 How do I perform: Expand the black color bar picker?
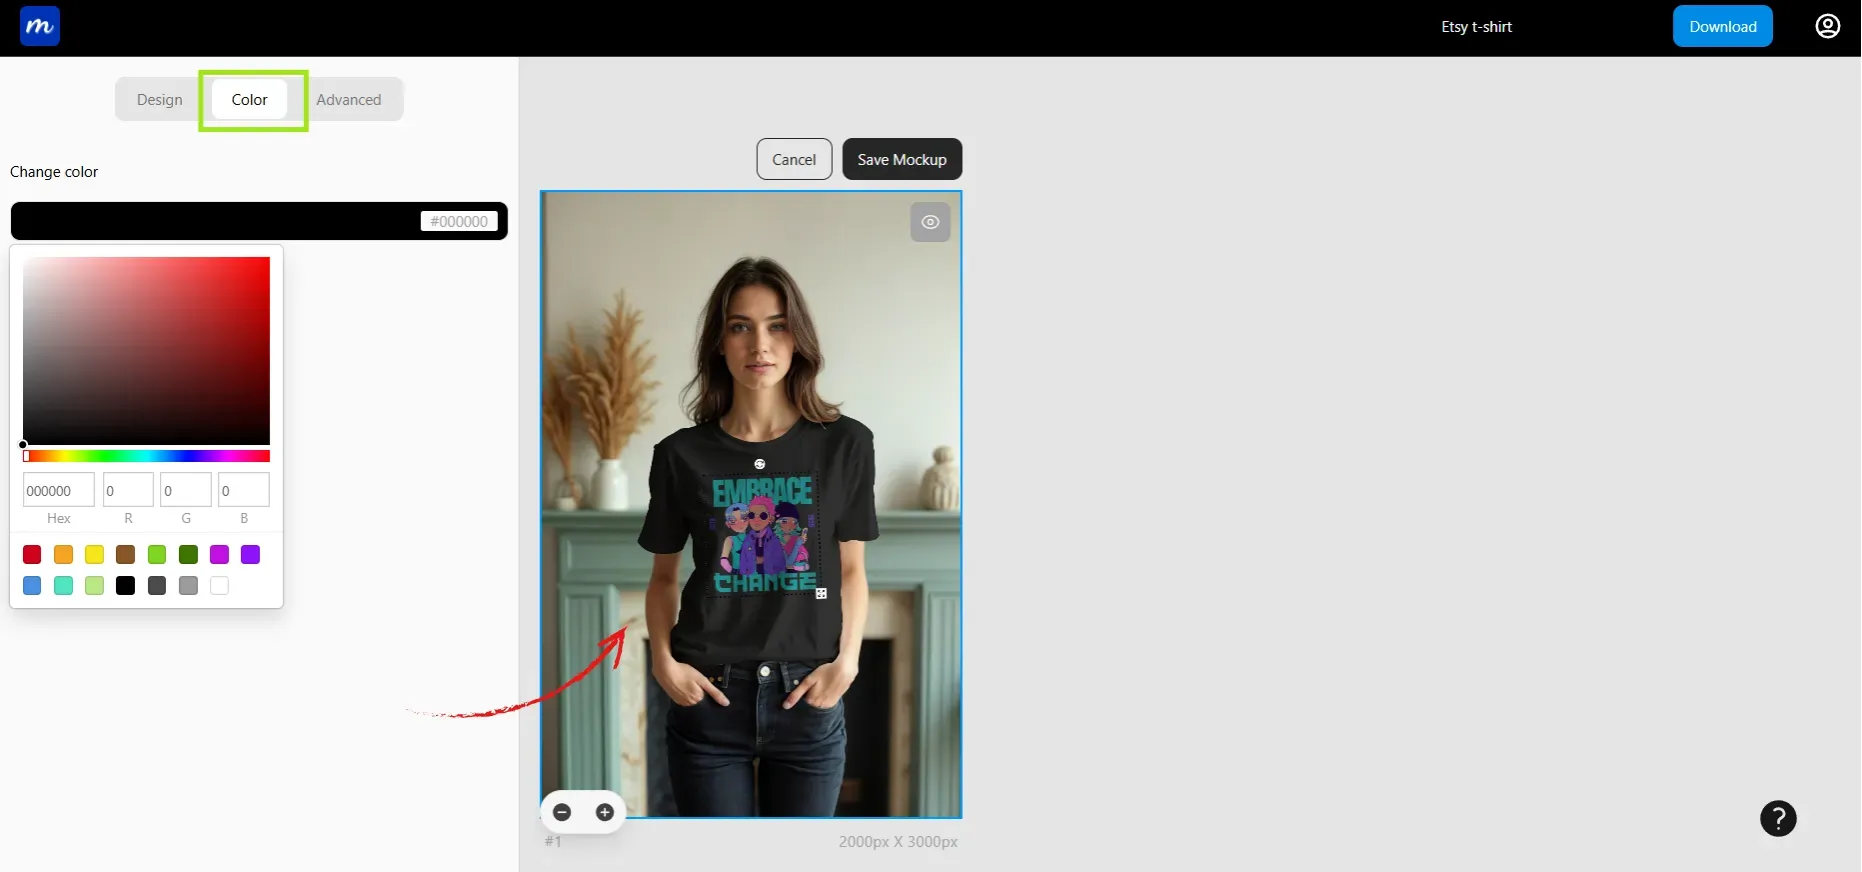pyautogui.click(x=220, y=221)
